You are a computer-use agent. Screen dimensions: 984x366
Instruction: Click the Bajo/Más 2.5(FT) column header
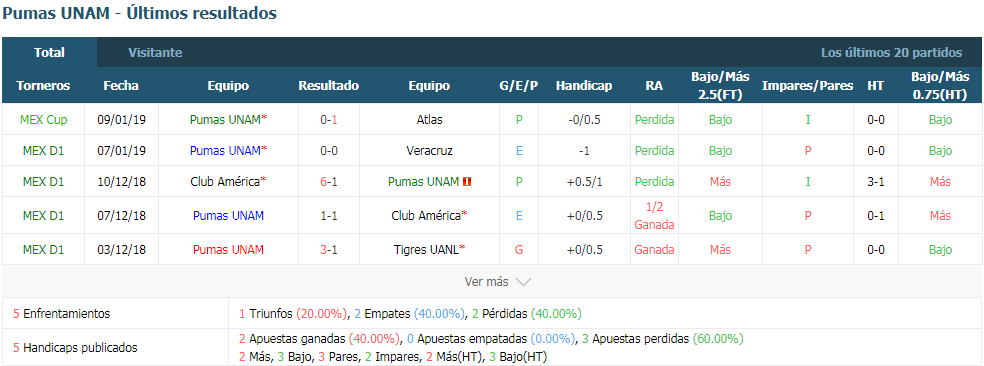[720, 85]
